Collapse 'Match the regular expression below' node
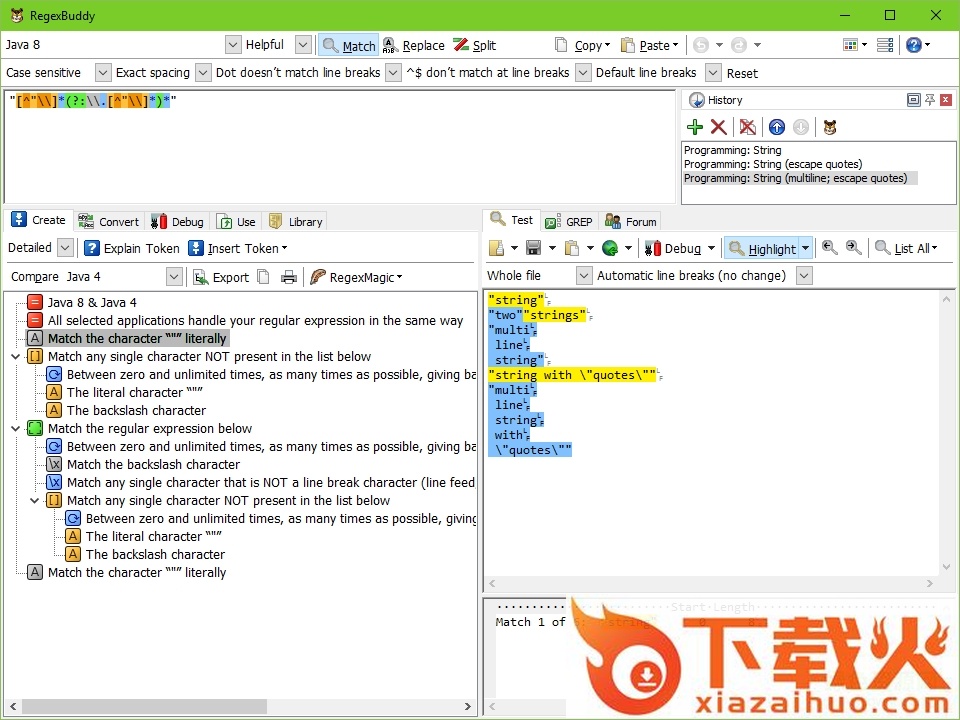 pos(16,429)
